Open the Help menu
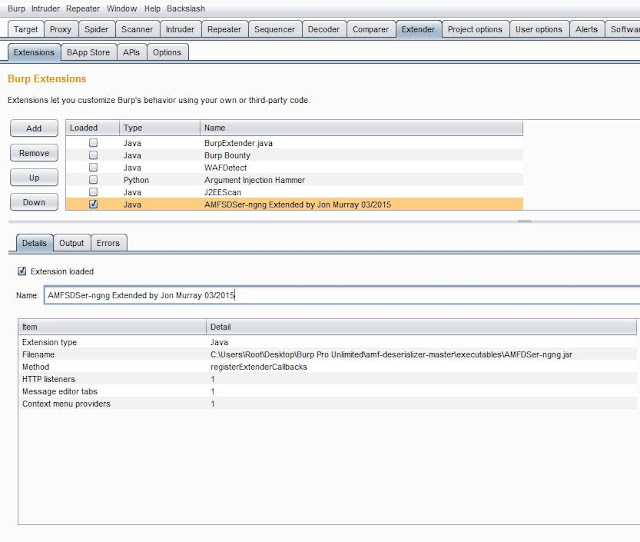This screenshot has width=640, height=542. click(x=152, y=9)
